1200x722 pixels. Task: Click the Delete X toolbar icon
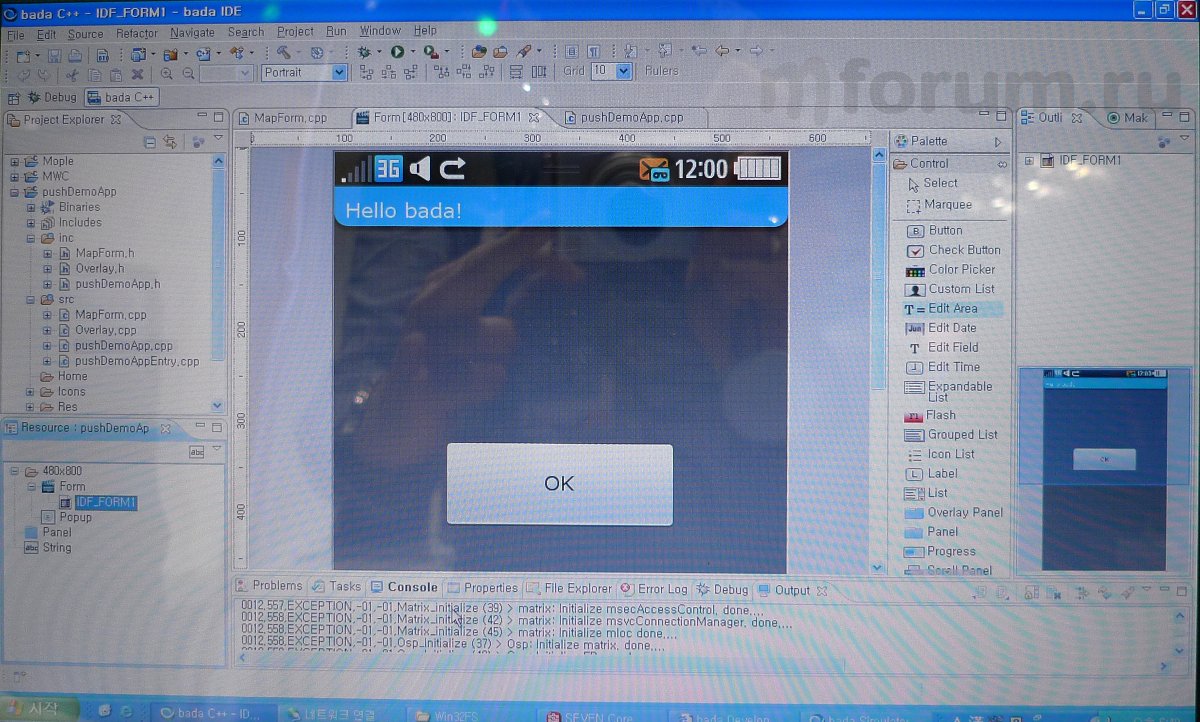pyautogui.click(x=137, y=73)
